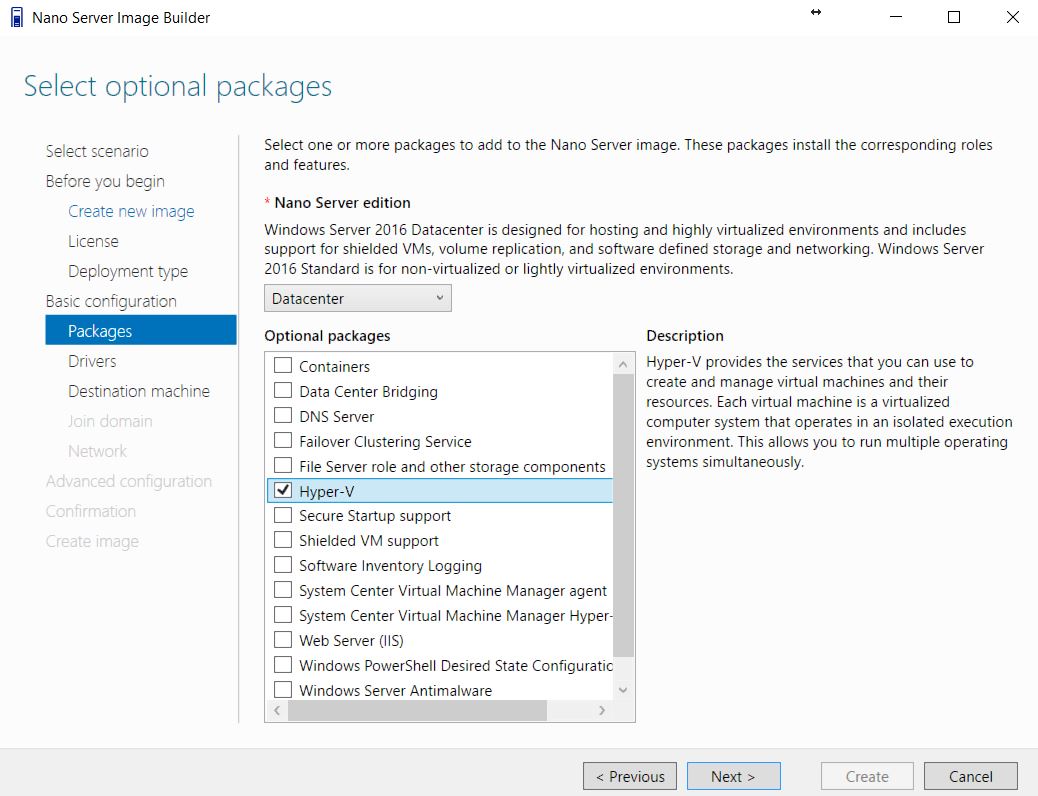Tick the Software Inventory Logging checkbox

point(283,565)
